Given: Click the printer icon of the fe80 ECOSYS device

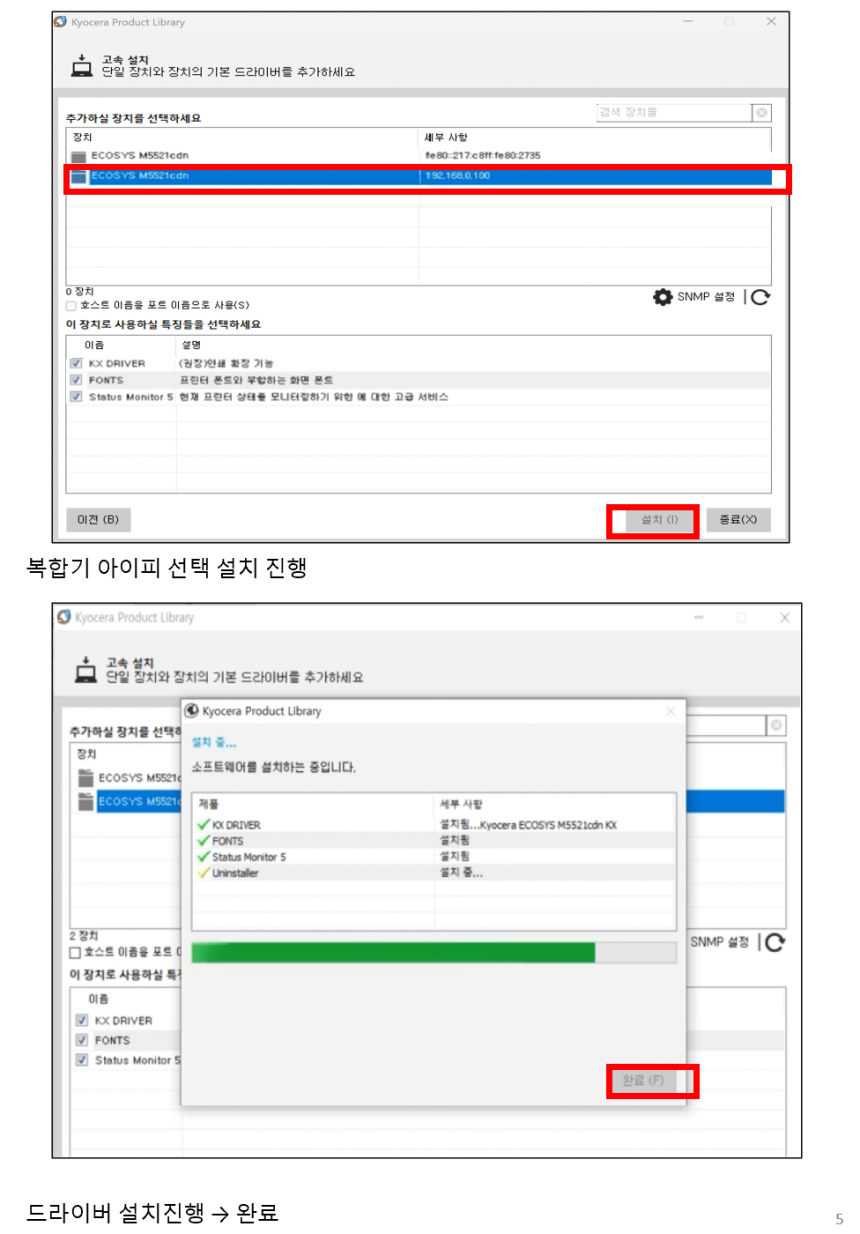Looking at the screenshot, I should pos(78,156).
